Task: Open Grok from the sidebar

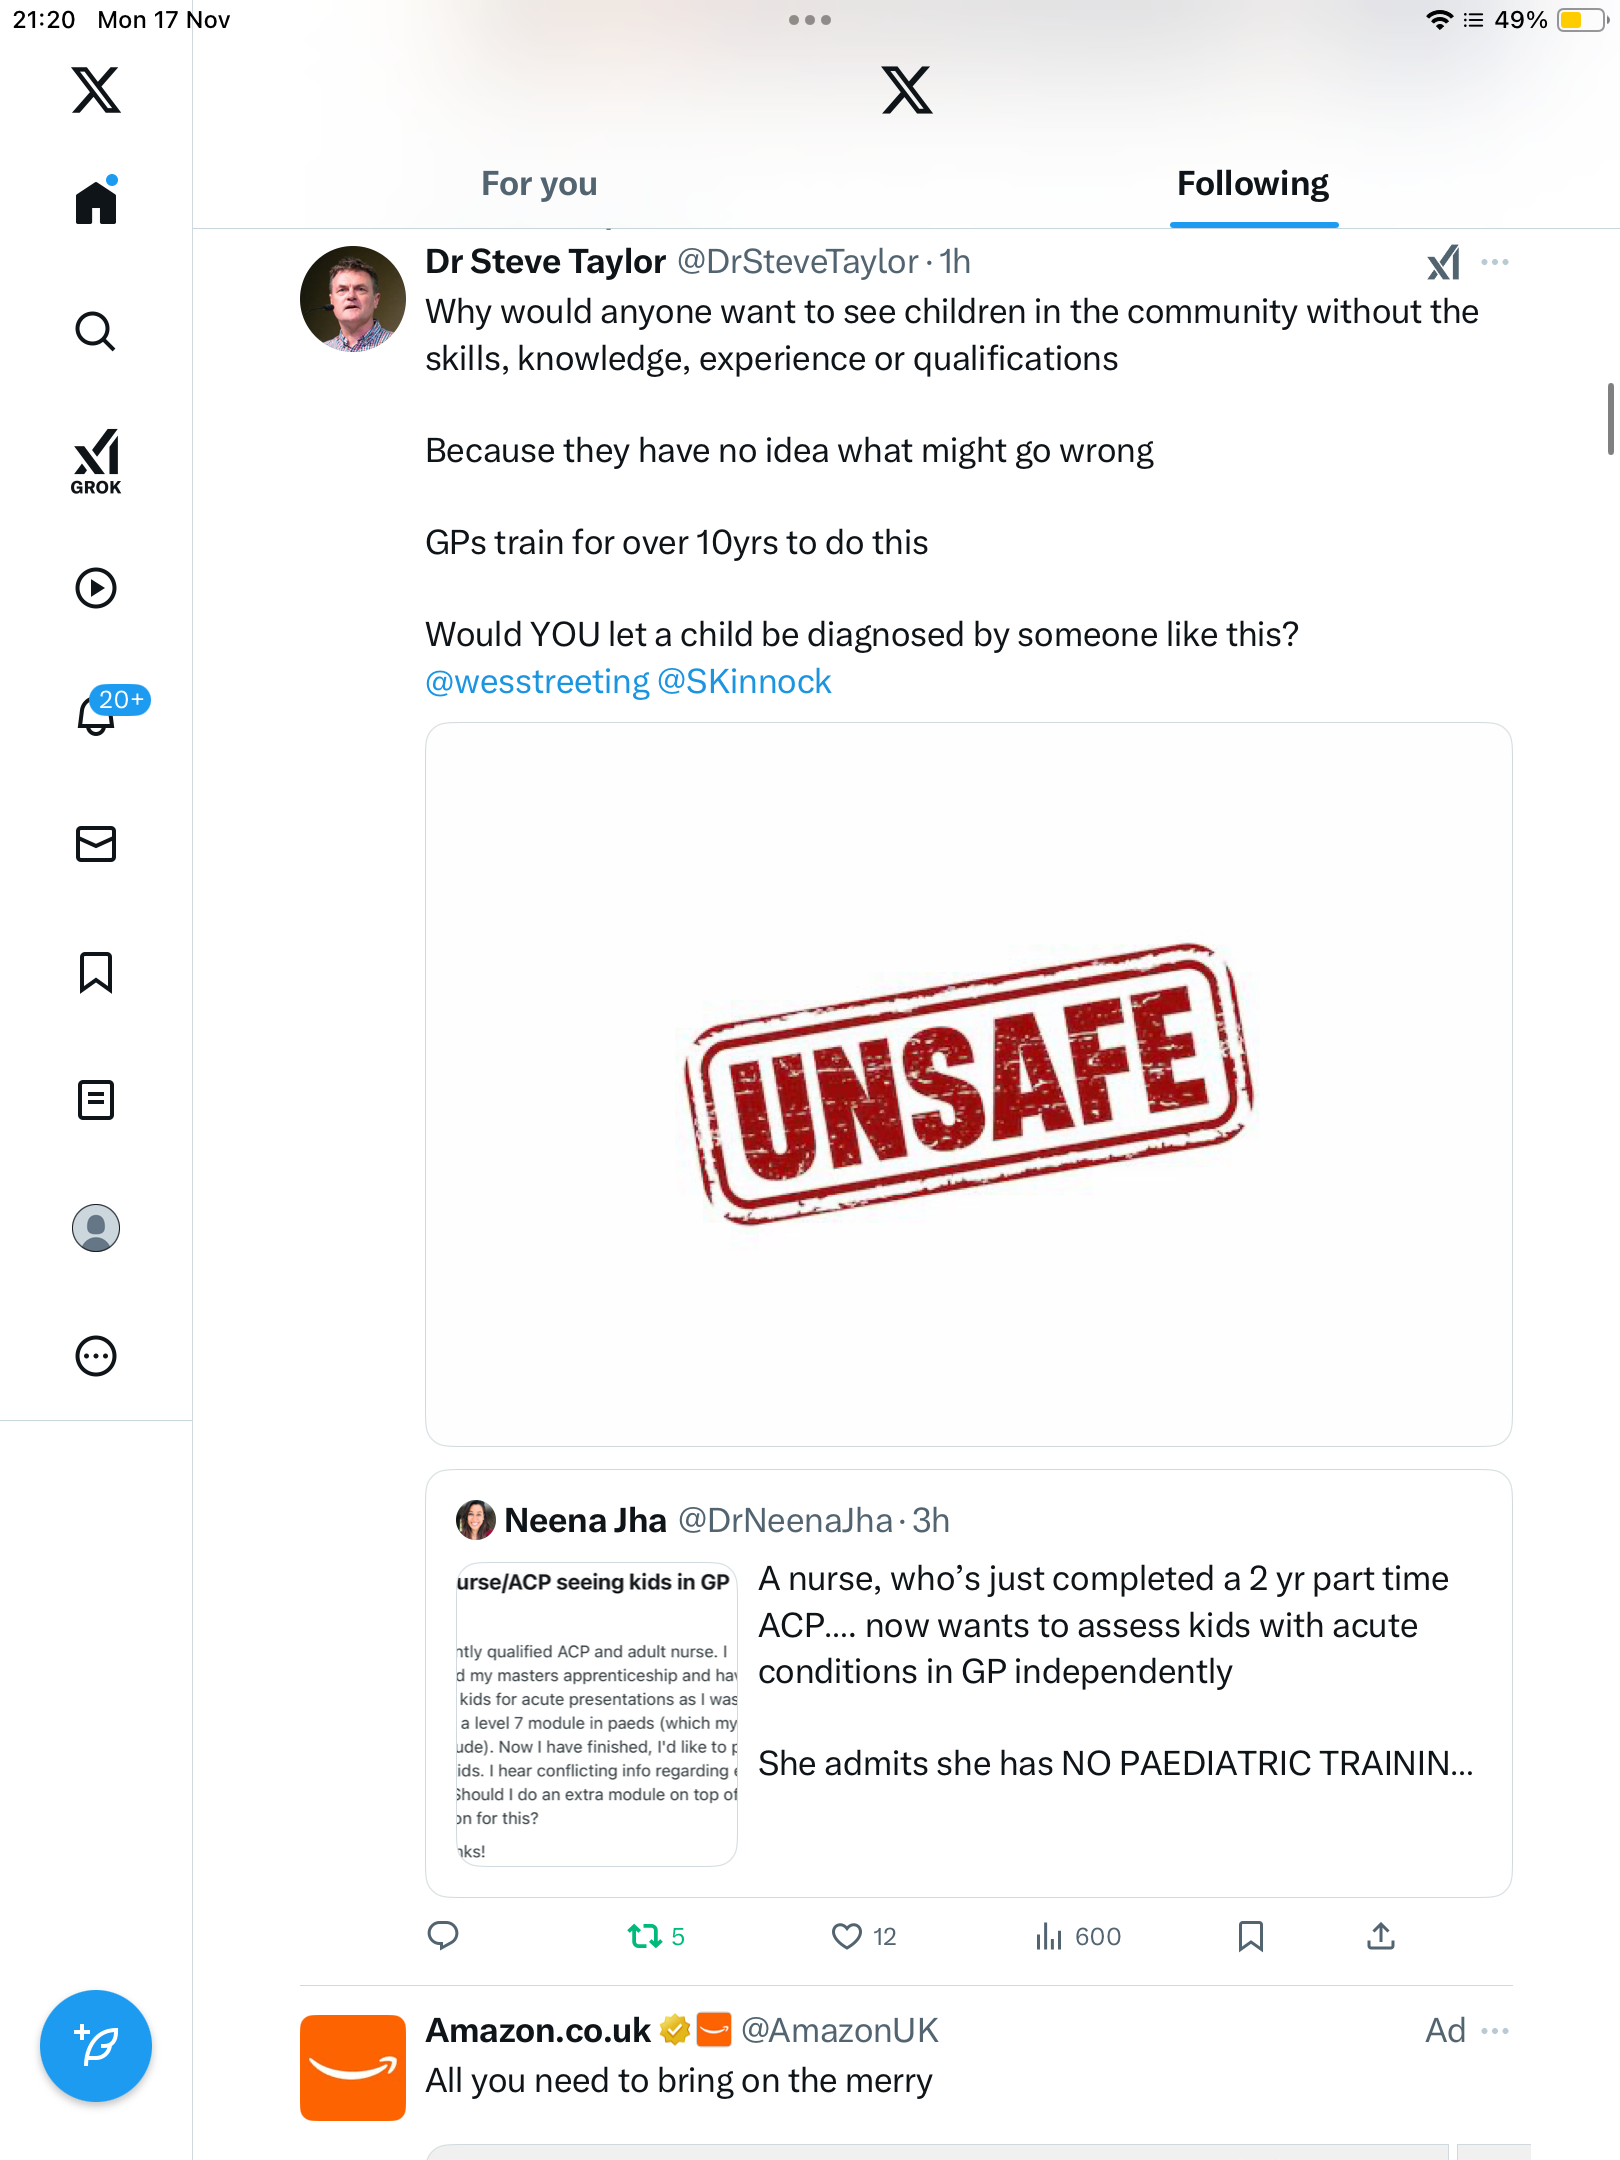Action: point(96,461)
